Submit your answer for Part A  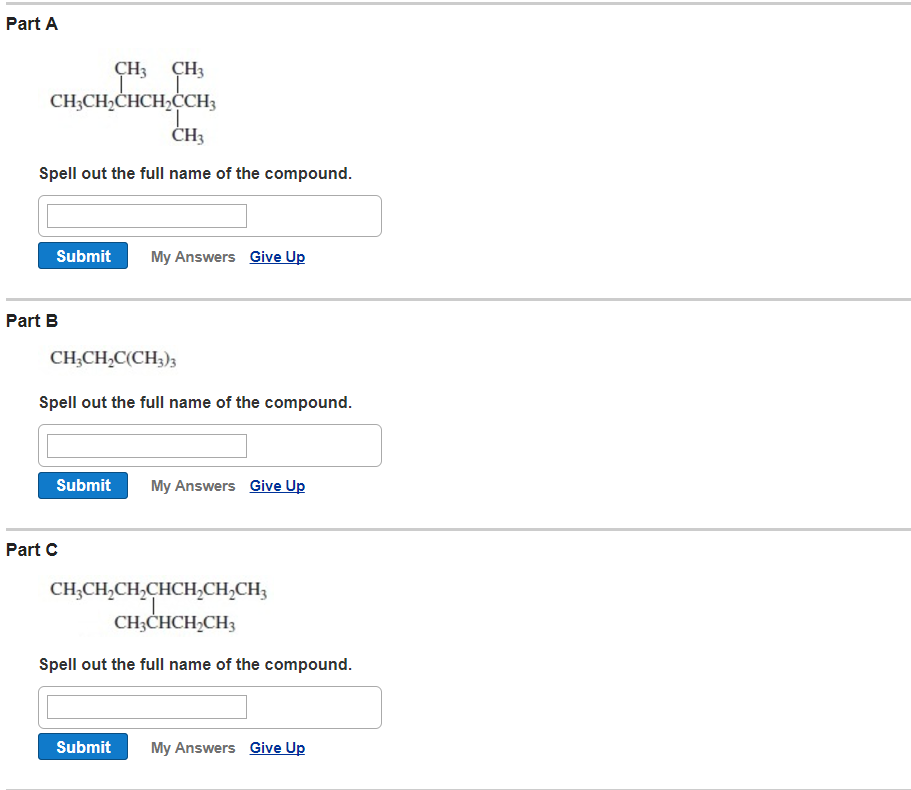(x=82, y=255)
